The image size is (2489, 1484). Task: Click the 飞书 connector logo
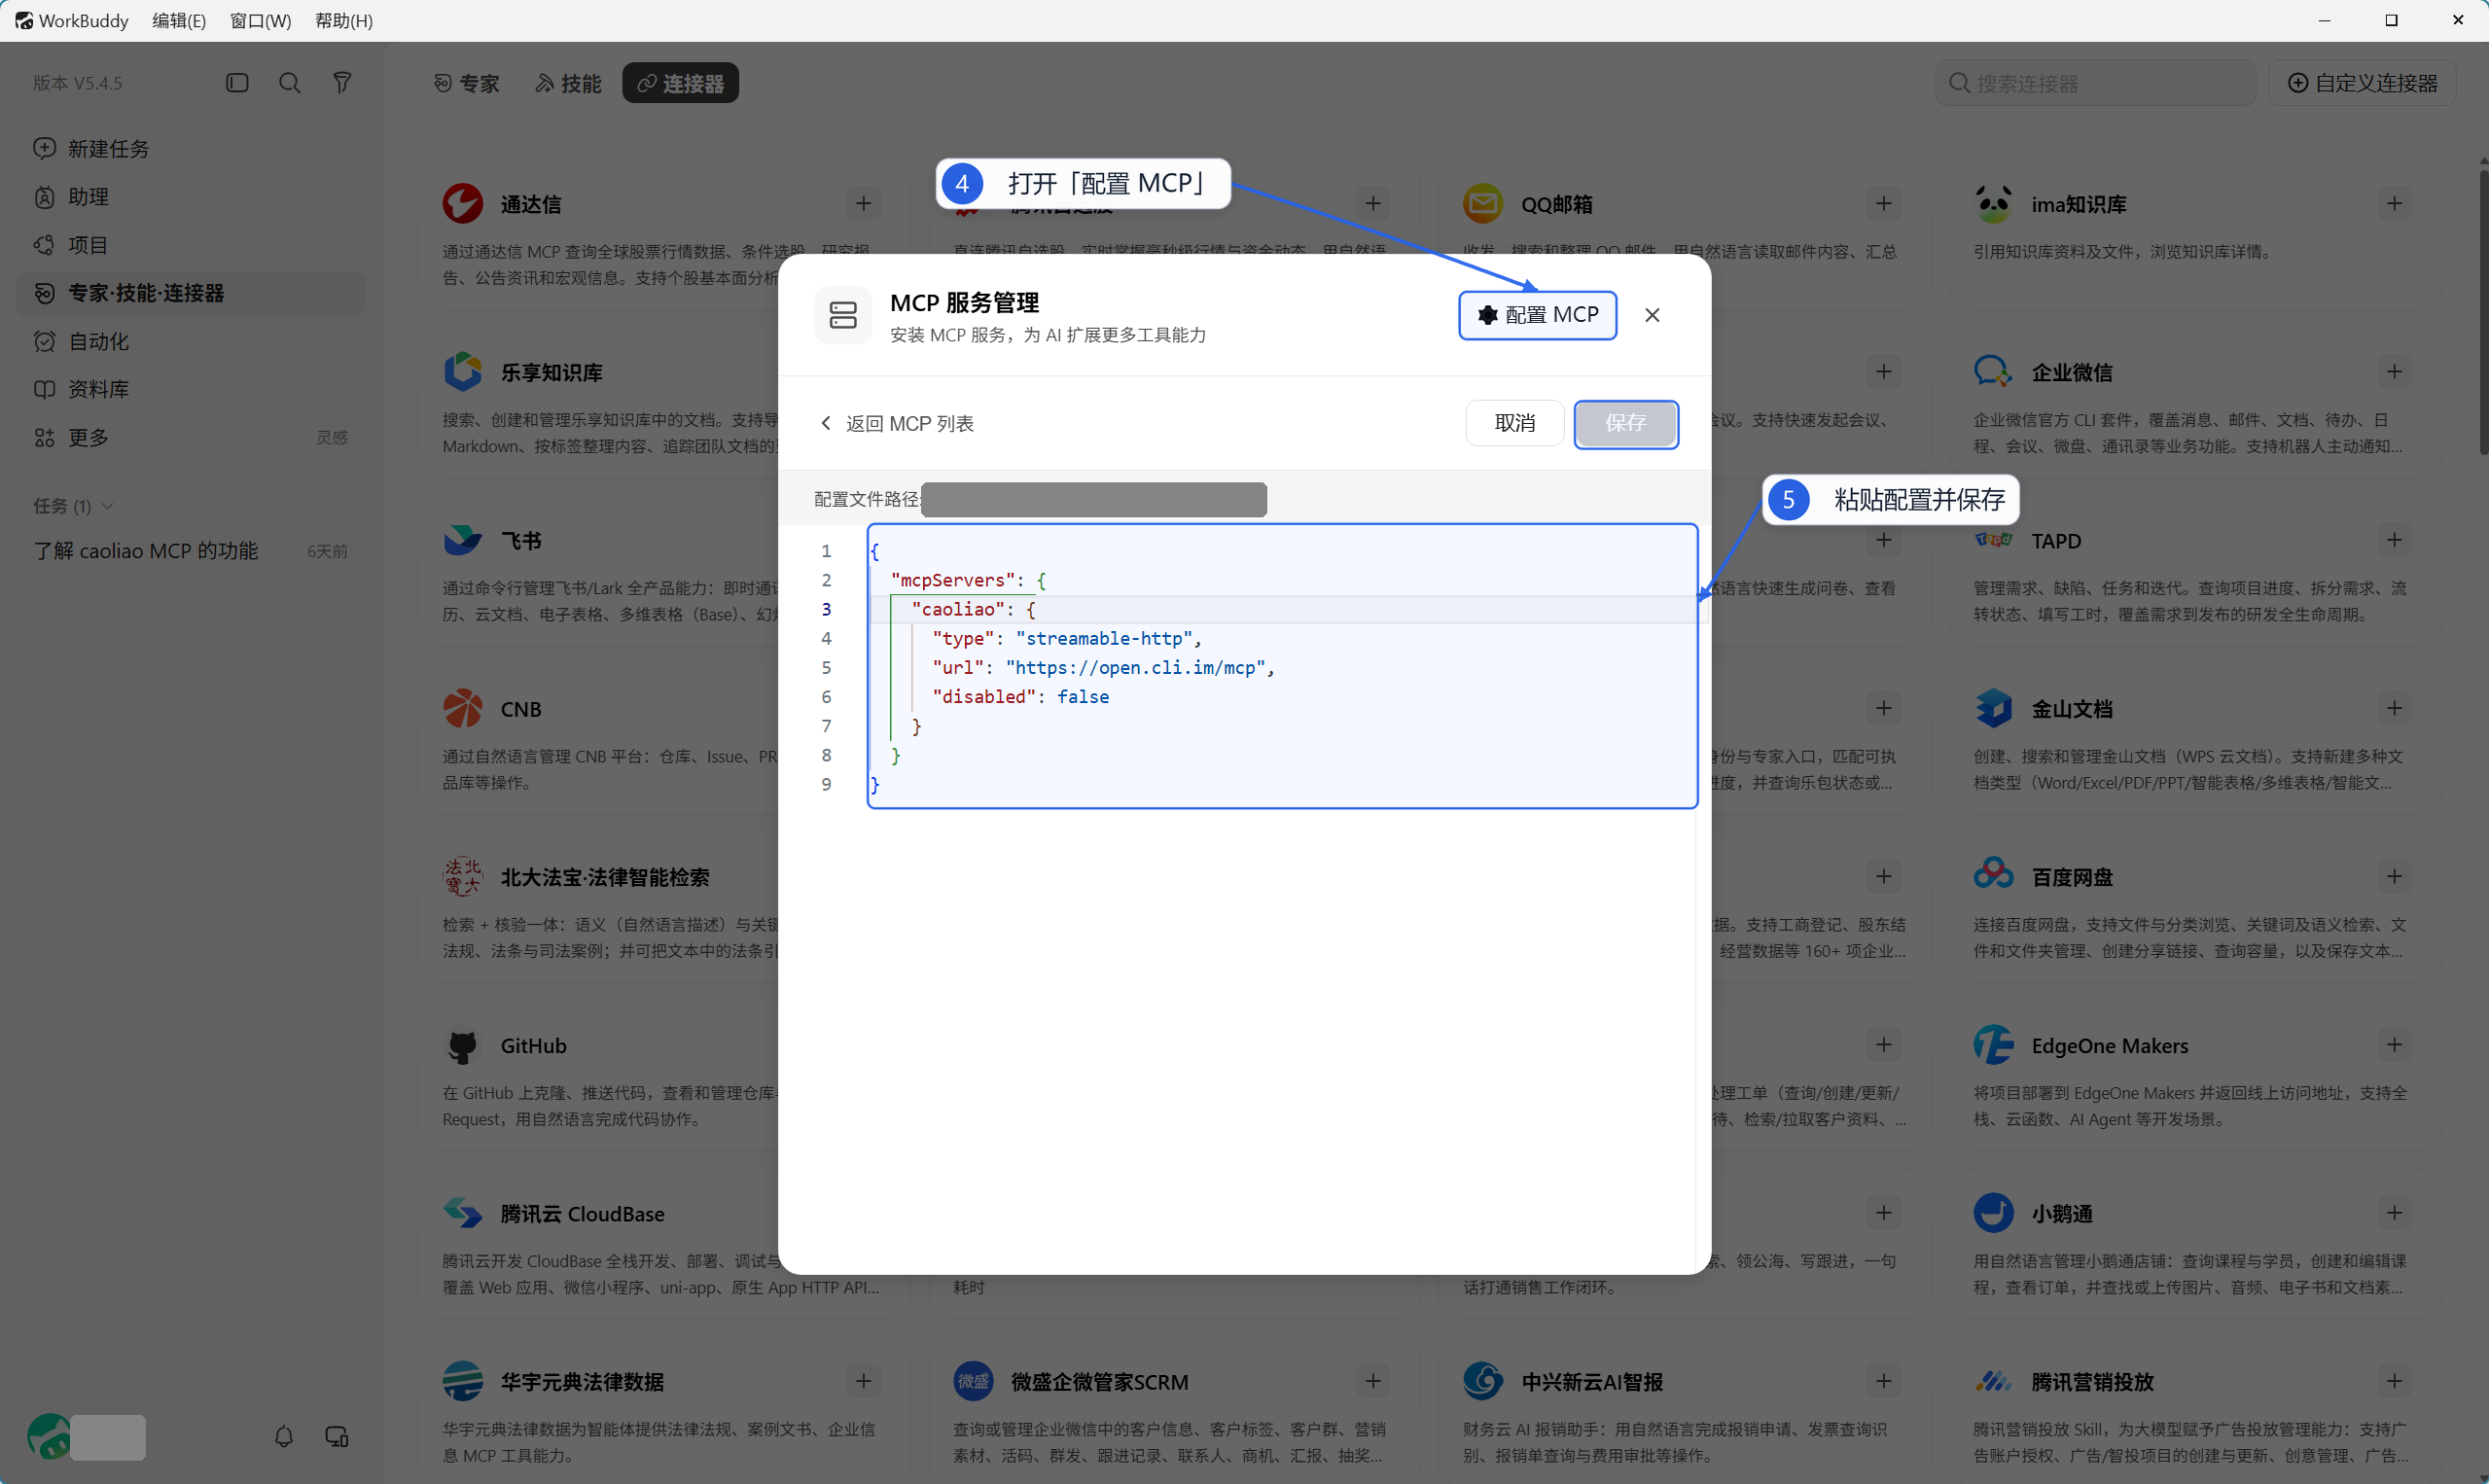(463, 541)
